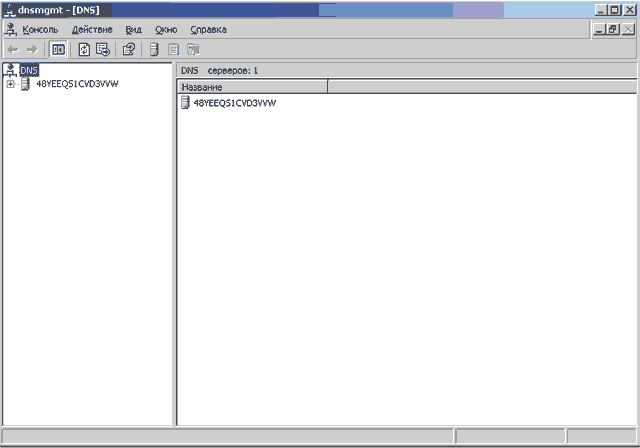Restore the inner MDI child window

point(613,29)
